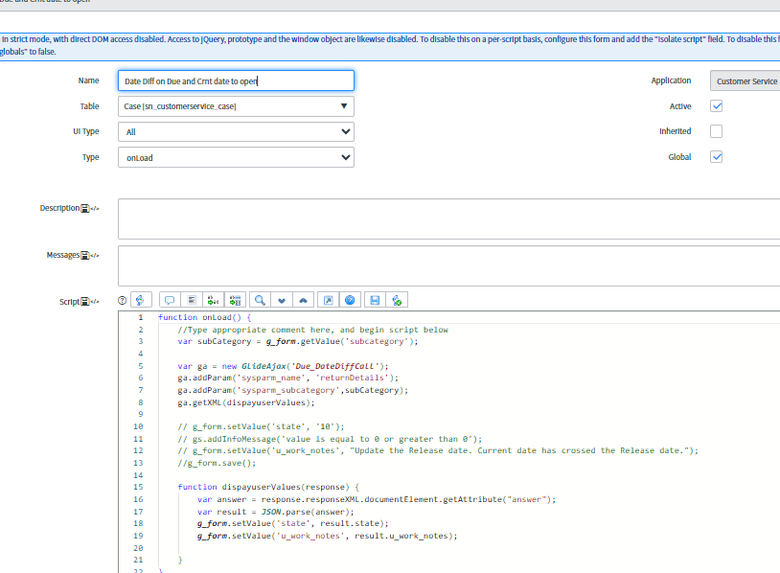Click the Application field showing Customer Service

745,81
